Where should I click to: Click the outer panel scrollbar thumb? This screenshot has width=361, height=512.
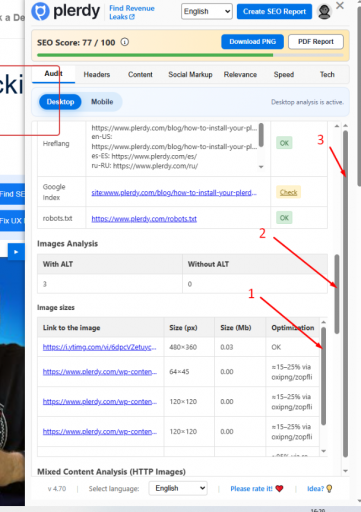pos(345,294)
